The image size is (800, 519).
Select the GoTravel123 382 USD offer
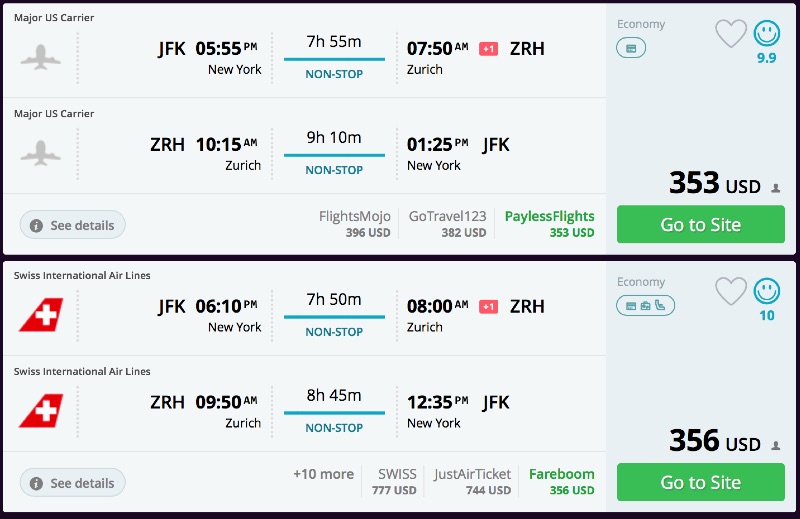447,224
